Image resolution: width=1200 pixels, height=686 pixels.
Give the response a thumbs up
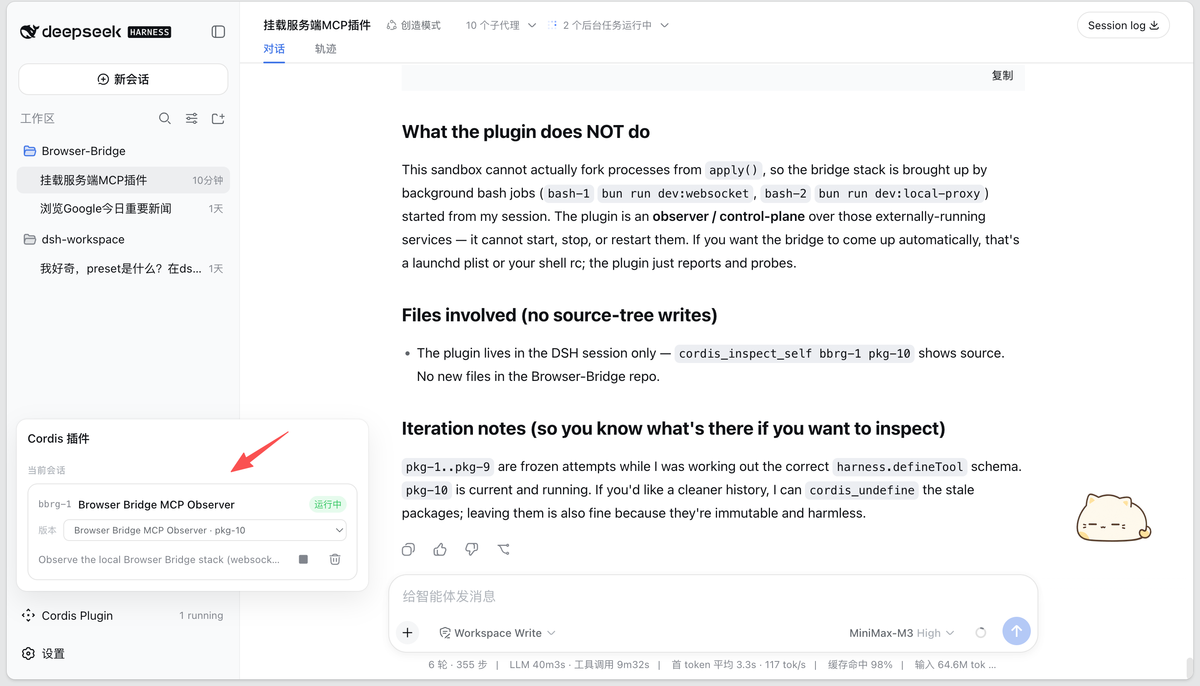[440, 549]
